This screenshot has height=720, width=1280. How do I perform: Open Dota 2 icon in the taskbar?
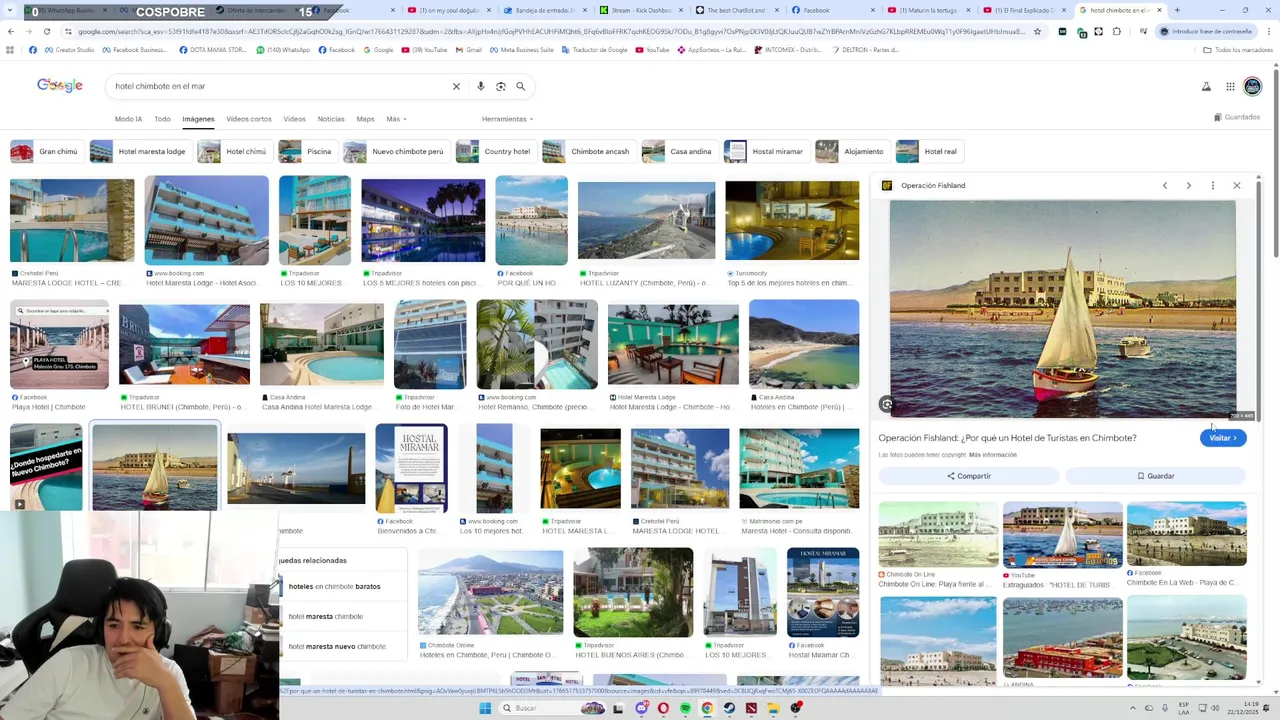(751, 708)
